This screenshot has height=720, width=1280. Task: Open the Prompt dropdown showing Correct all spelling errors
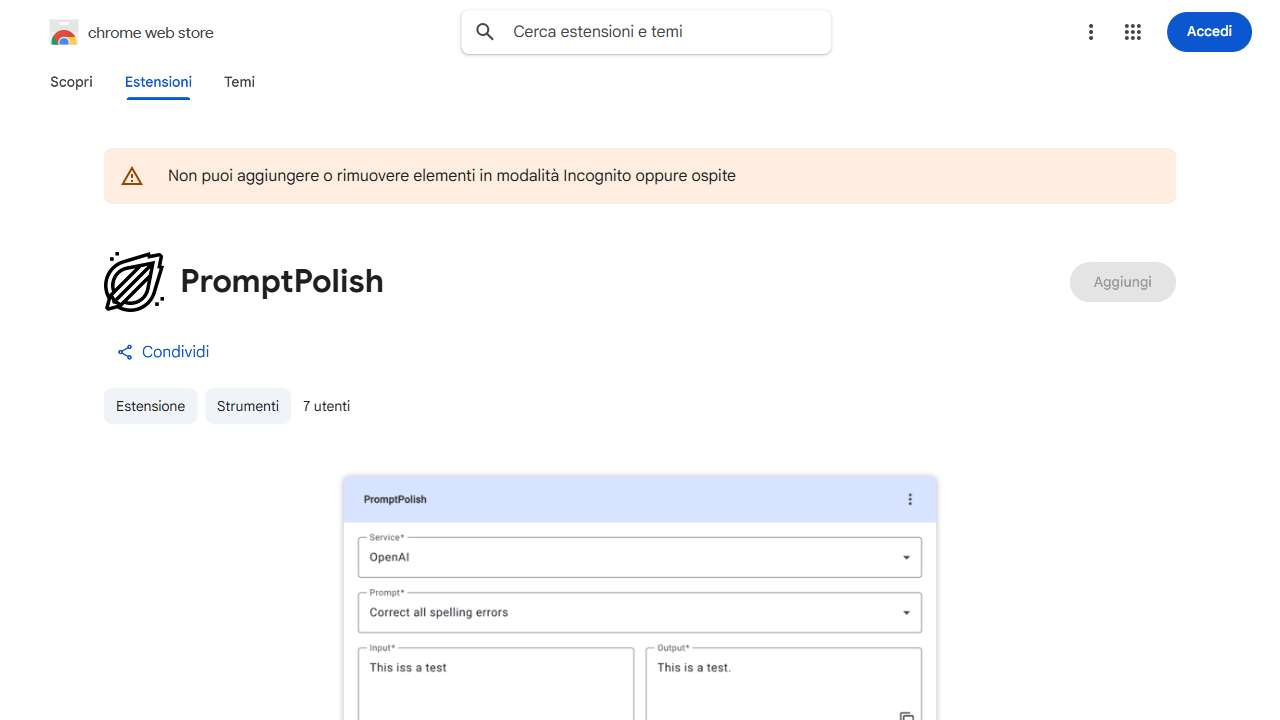click(x=639, y=612)
